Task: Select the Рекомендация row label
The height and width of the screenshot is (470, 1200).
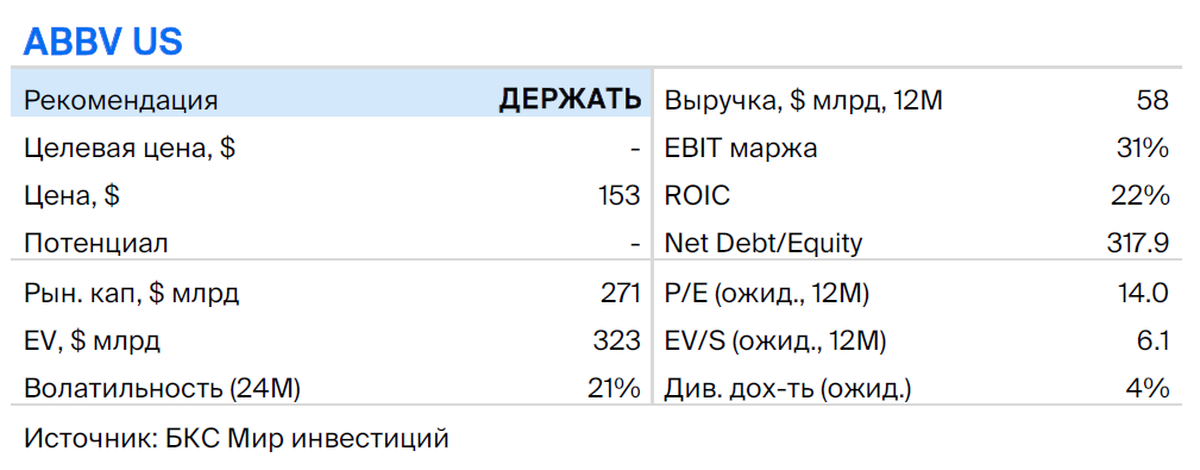Action: pos(121,101)
